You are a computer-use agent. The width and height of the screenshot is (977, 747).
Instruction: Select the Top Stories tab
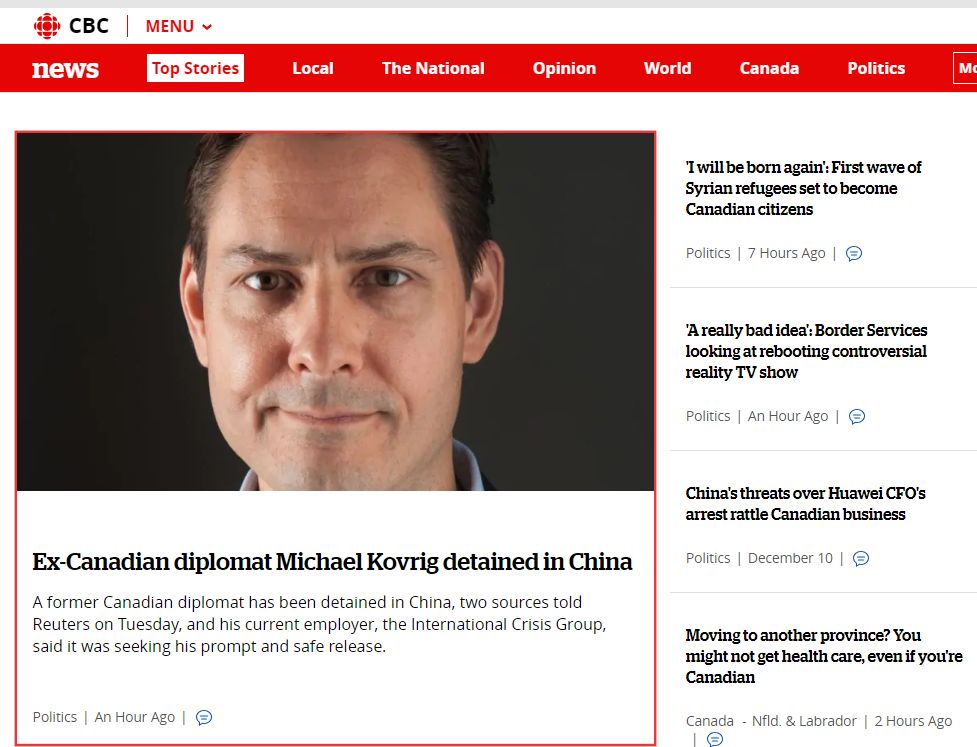coord(195,68)
